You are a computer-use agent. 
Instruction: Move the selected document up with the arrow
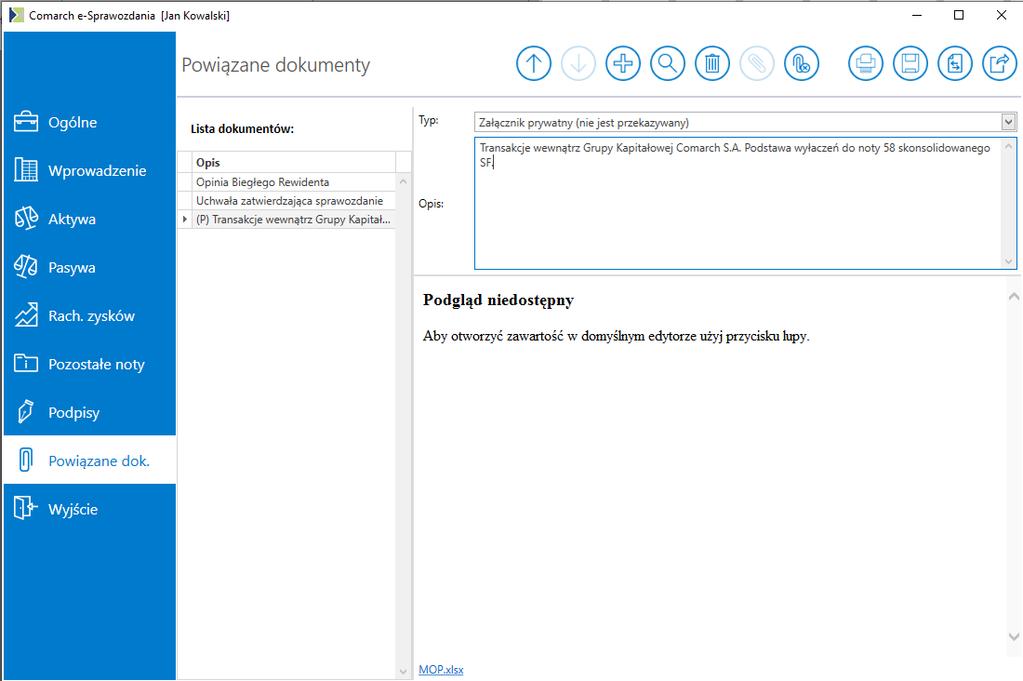point(534,63)
